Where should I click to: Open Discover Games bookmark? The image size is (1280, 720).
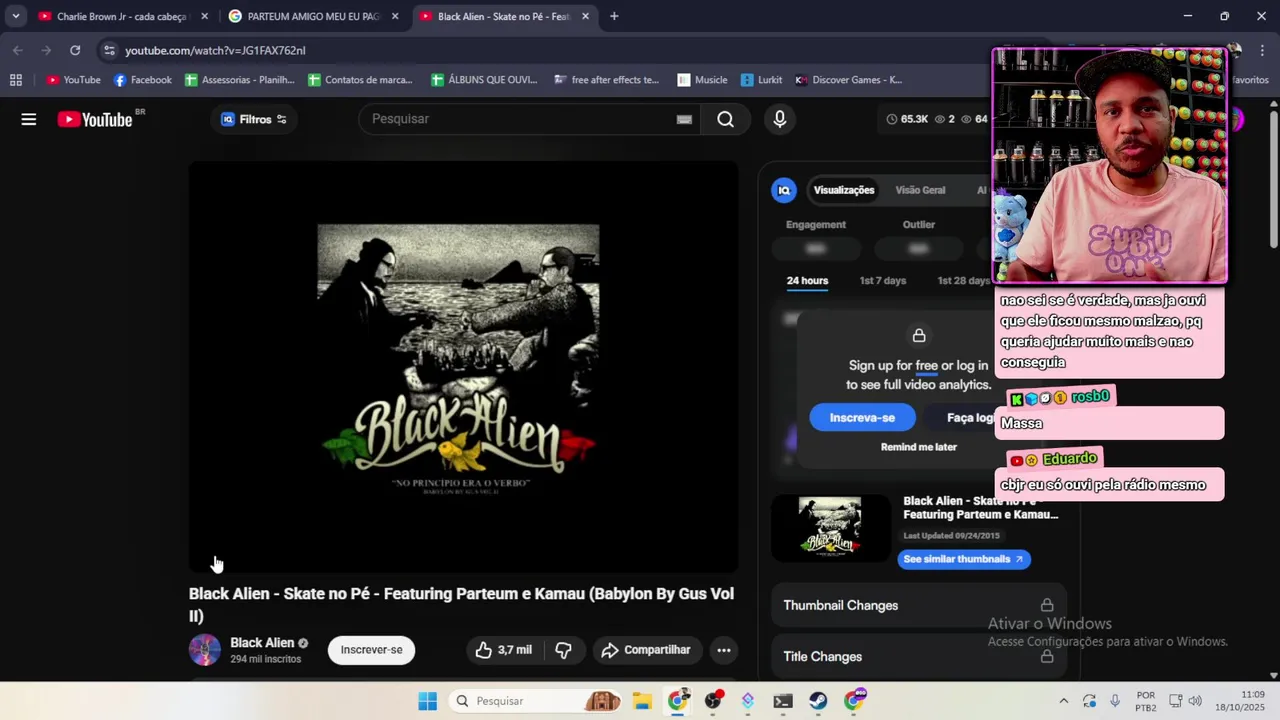849,80
